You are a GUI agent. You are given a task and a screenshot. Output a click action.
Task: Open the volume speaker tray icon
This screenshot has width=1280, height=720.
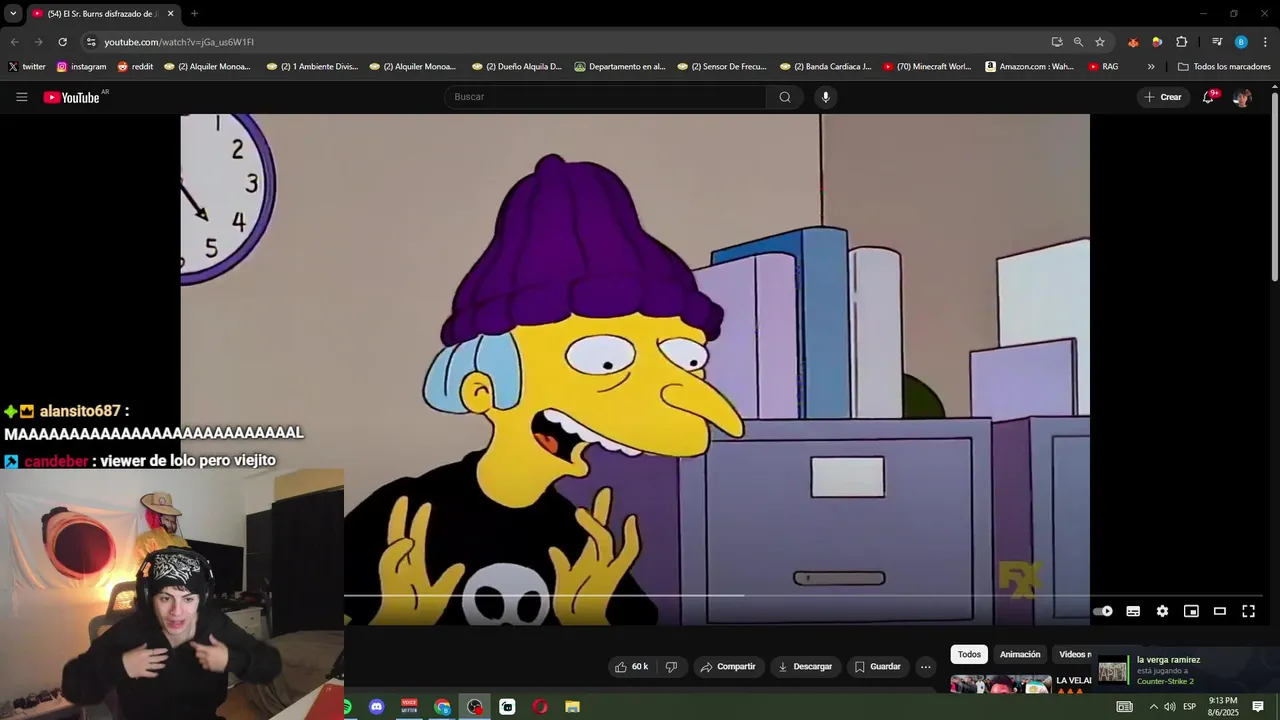click(x=1170, y=707)
